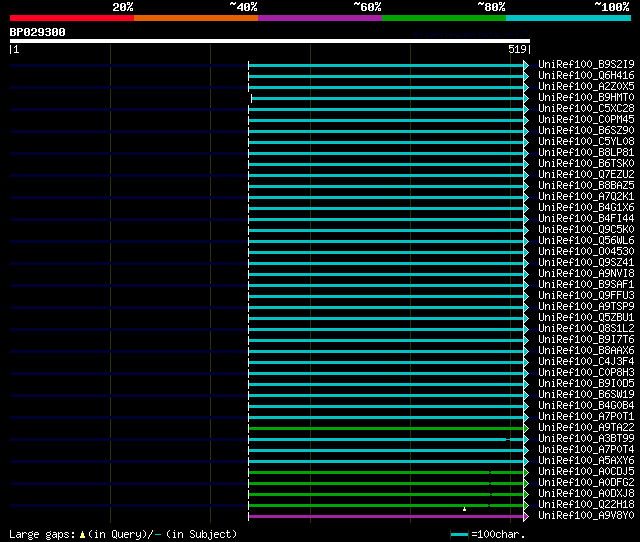Select label UniRef100_A7P0T1
640x542 pixels.
click(x=586, y=417)
